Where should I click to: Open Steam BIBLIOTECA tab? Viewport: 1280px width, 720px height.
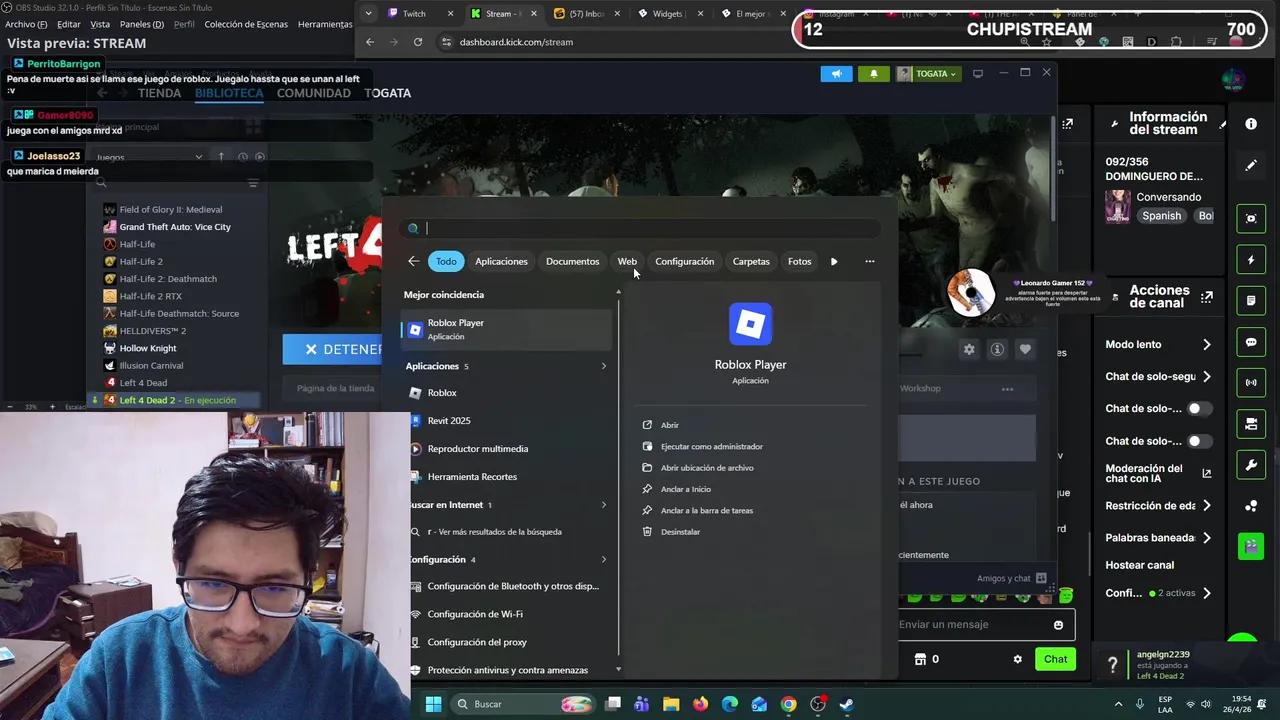click(229, 93)
